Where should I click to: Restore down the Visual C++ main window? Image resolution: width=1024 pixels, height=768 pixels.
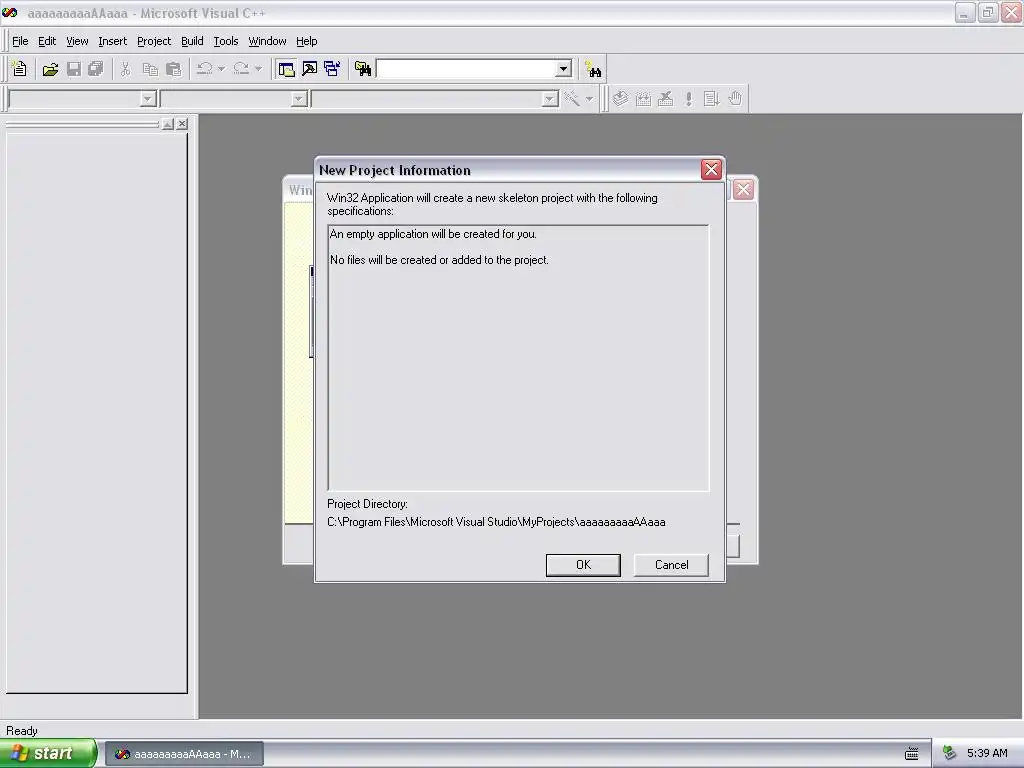tap(987, 12)
